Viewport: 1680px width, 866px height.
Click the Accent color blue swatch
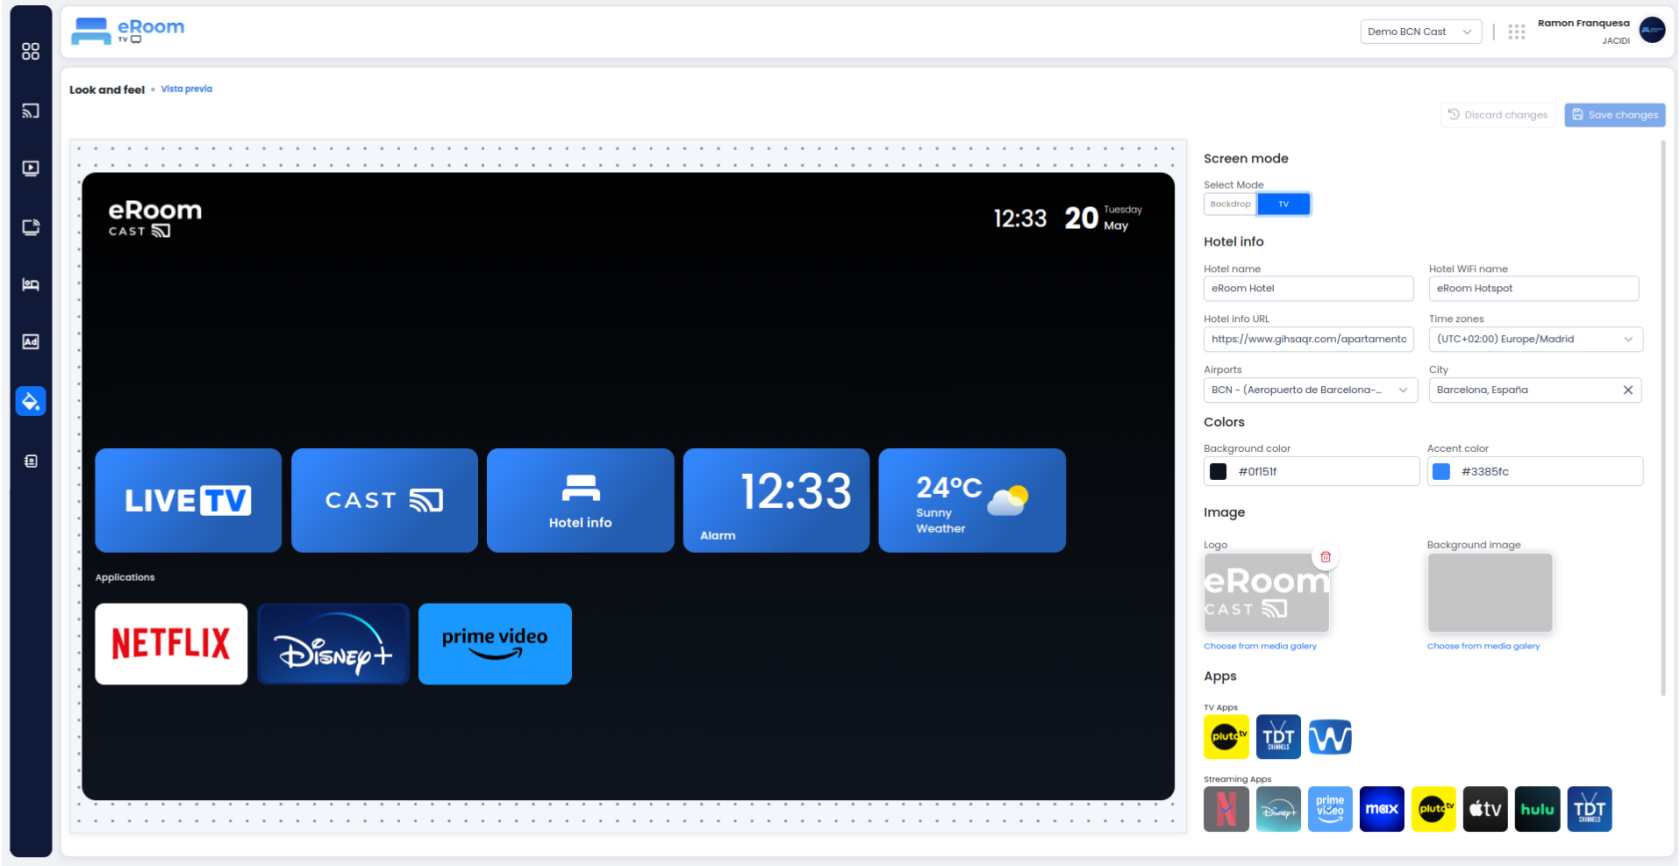pos(1441,472)
